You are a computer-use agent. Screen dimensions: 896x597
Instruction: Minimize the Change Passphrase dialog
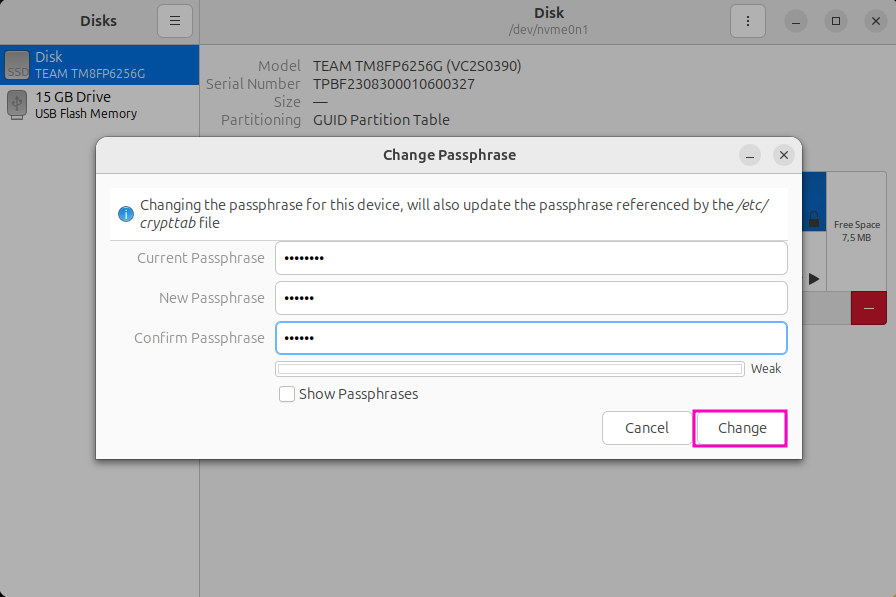(751, 155)
